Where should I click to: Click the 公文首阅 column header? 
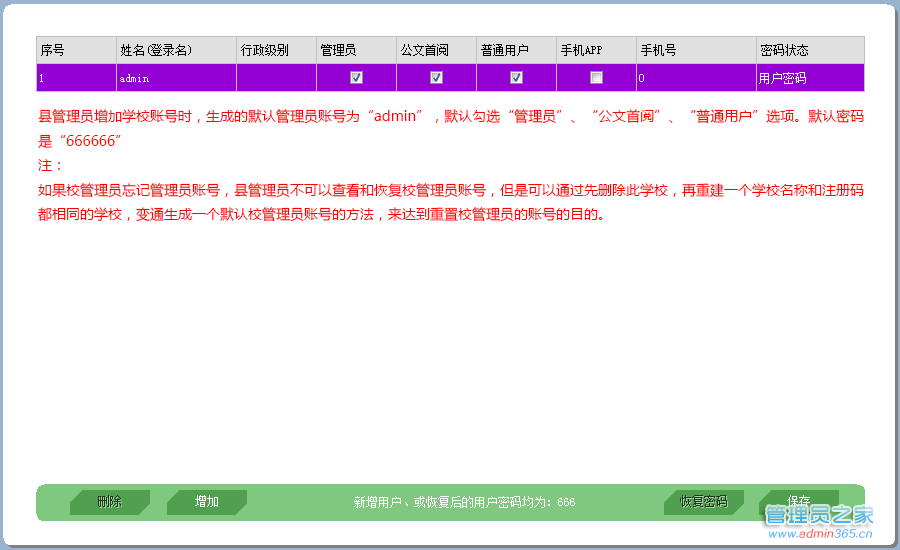tap(436, 51)
